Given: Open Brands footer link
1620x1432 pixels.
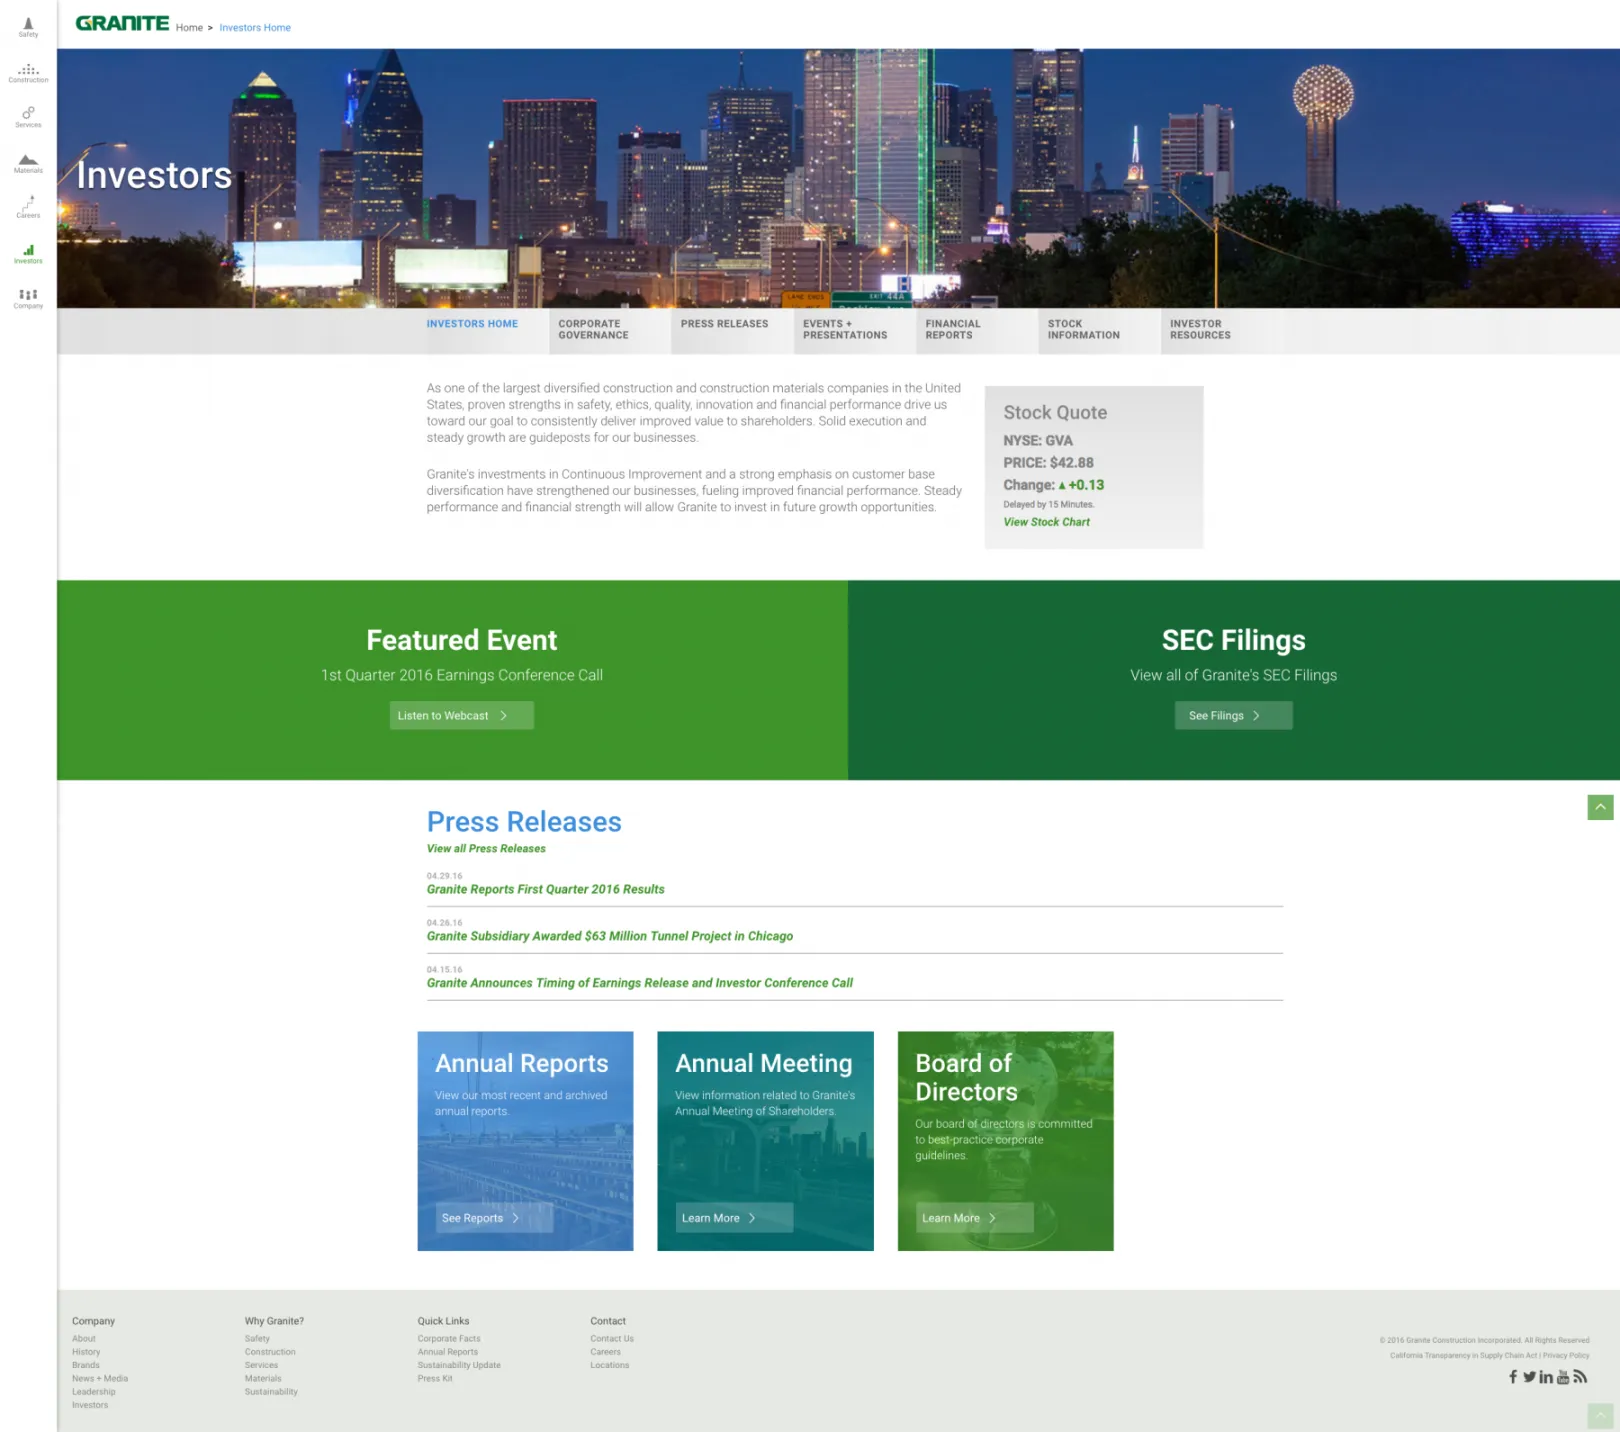Looking at the screenshot, I should (x=86, y=1365).
